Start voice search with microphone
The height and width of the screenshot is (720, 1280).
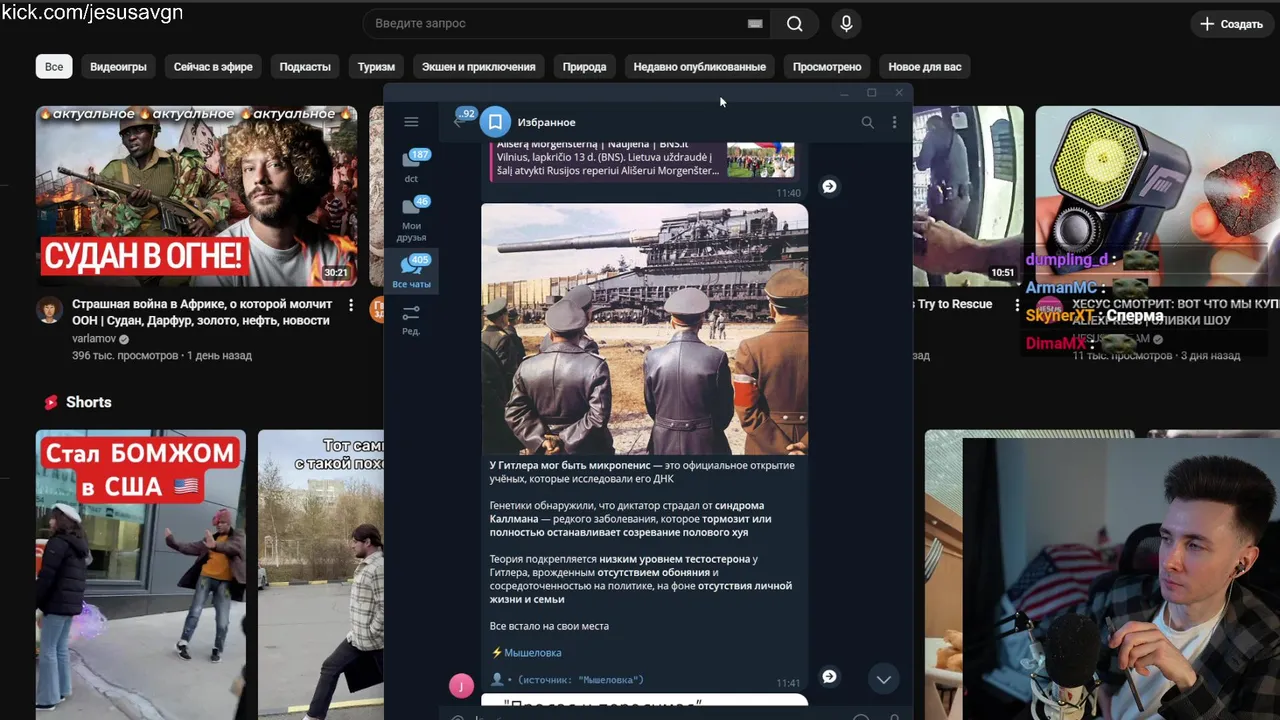coord(847,24)
